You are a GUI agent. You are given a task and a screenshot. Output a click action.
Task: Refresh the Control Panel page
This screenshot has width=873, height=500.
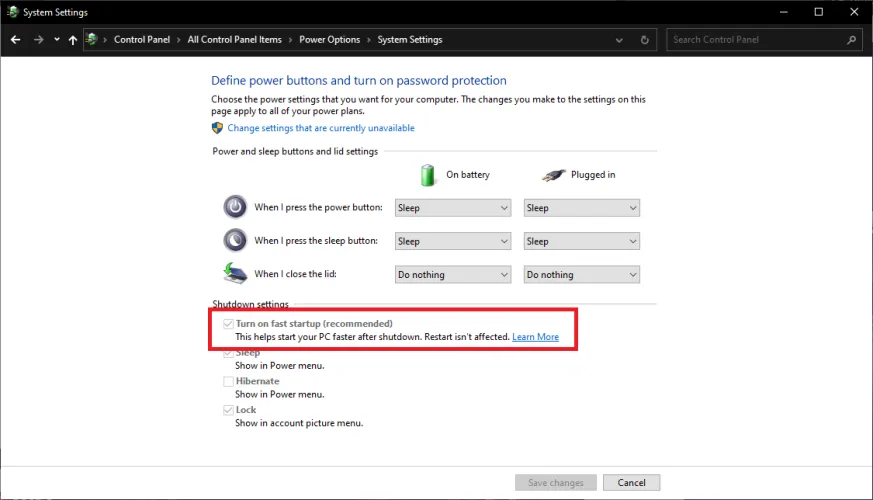(x=645, y=40)
